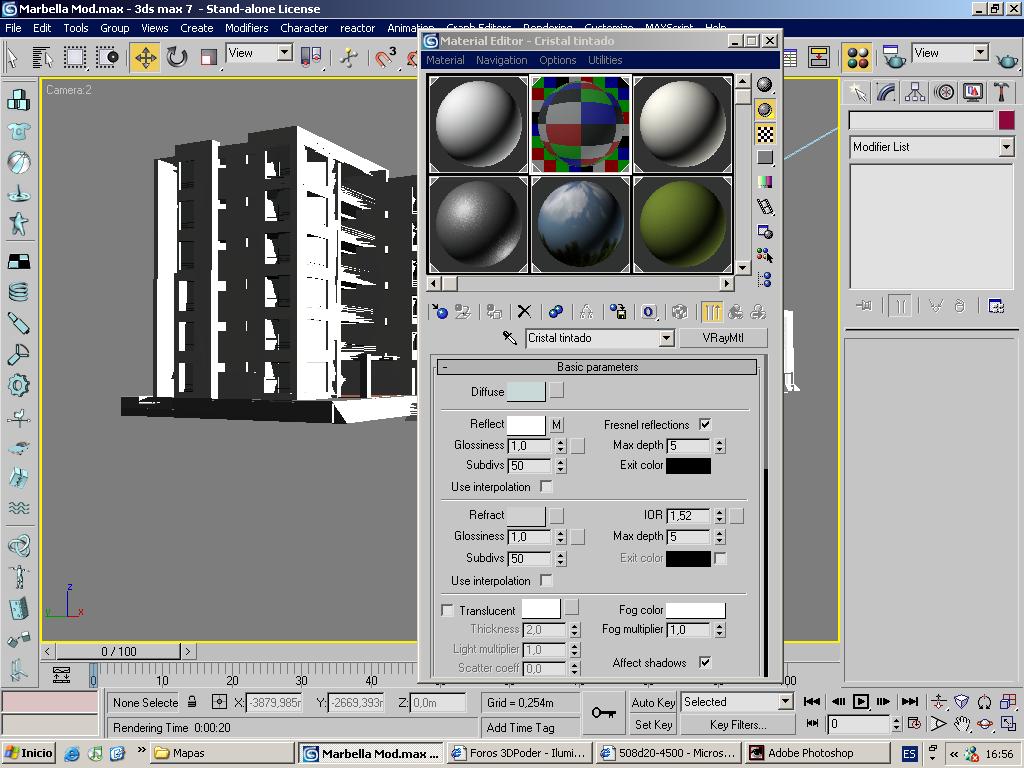Click the reflection Exit color black swatch
Viewport: 1024px width, 768px height.
point(688,466)
